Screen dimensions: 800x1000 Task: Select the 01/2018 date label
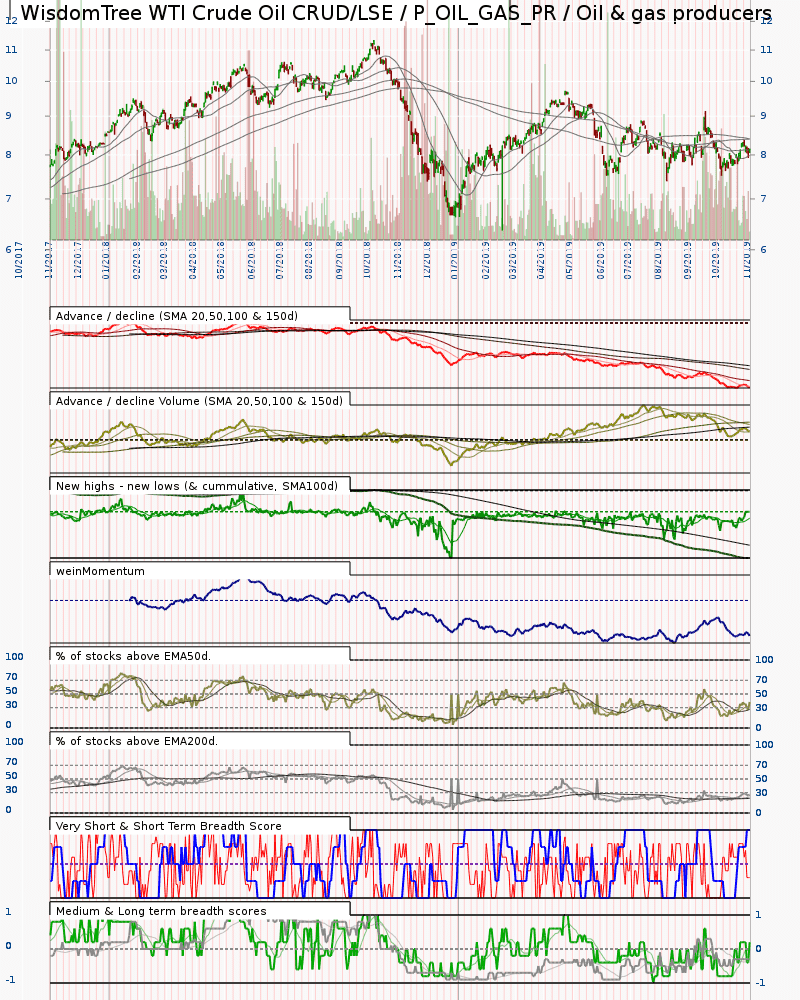pos(106,260)
